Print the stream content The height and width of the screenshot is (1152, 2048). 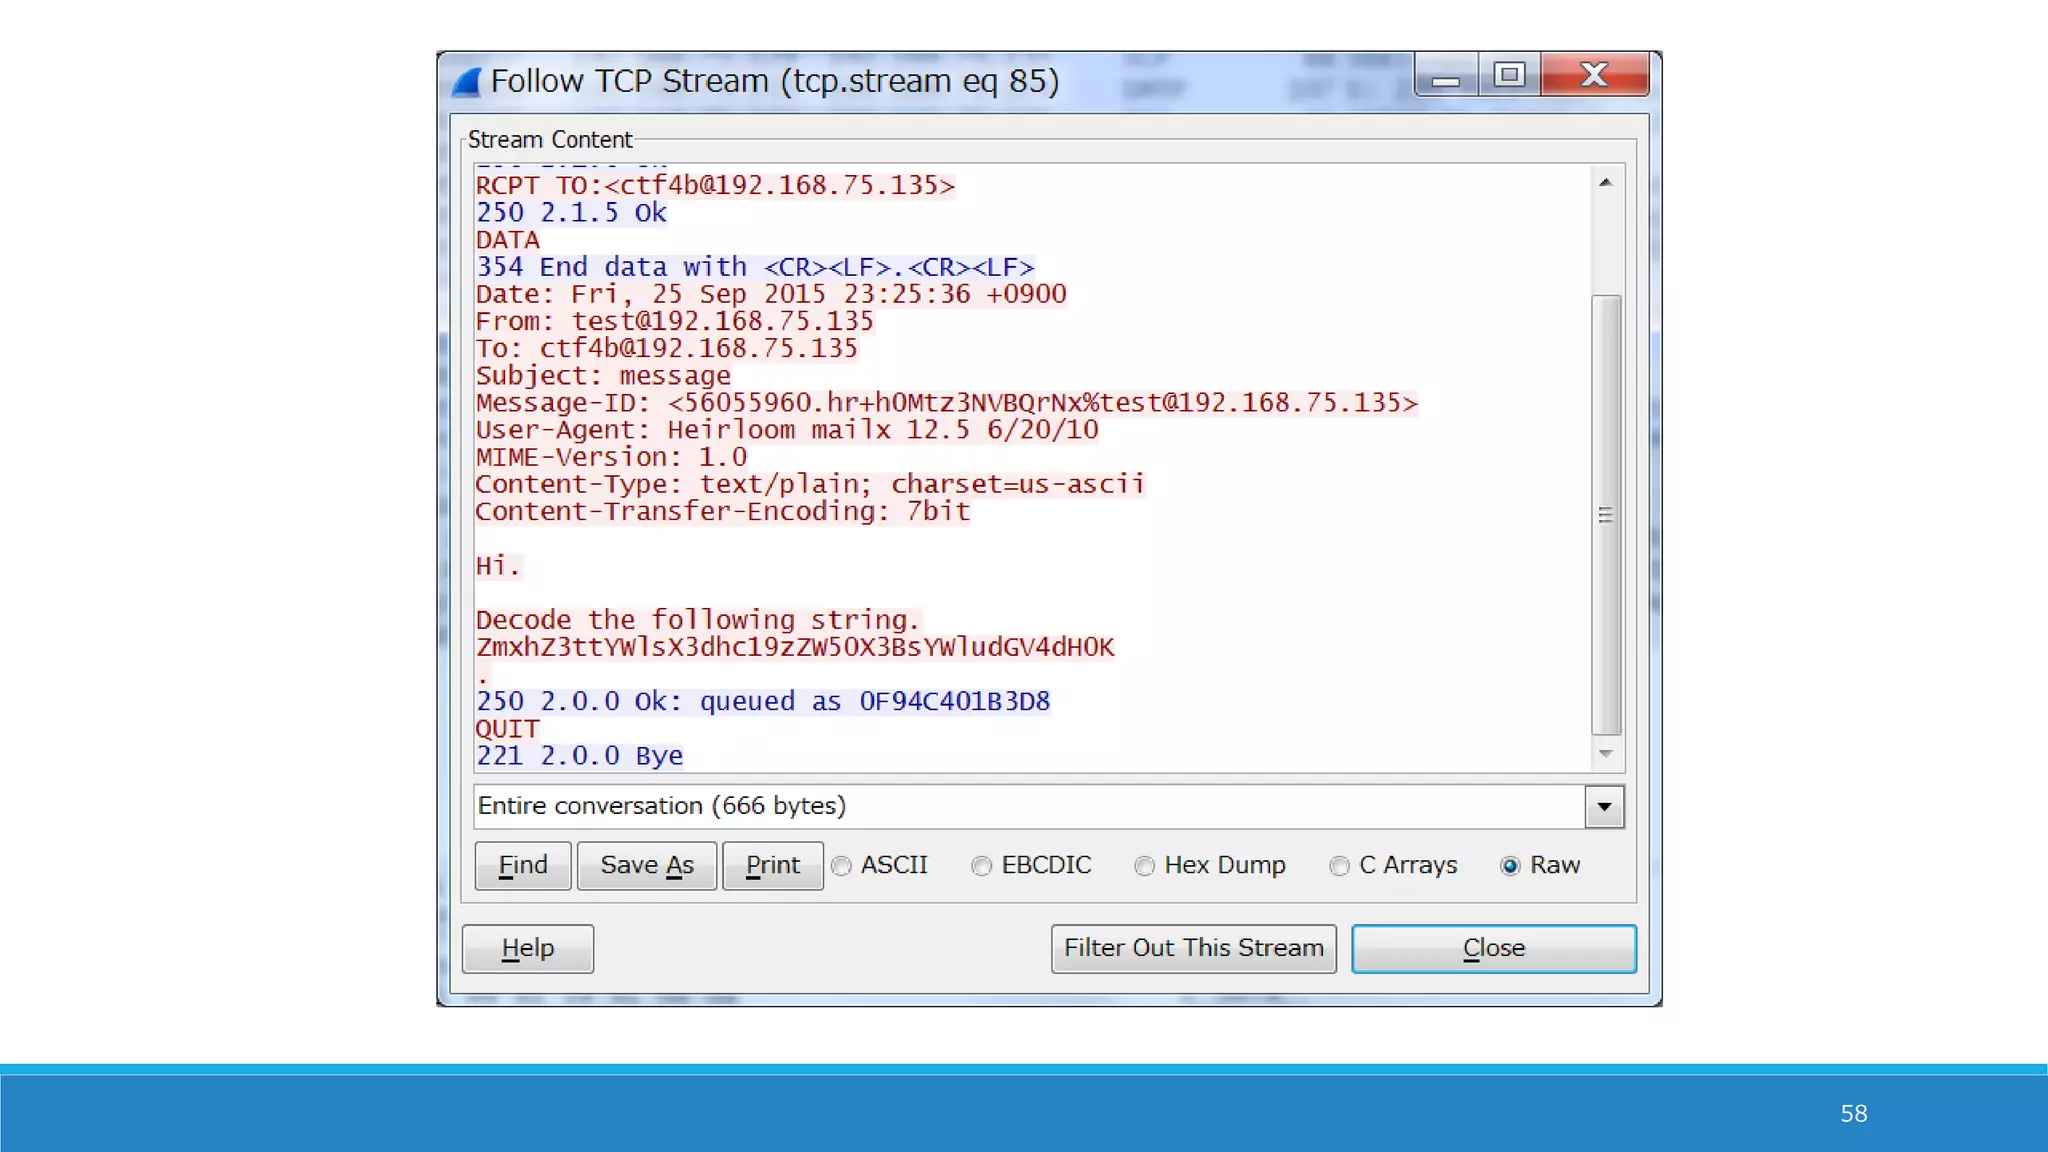[772, 866]
